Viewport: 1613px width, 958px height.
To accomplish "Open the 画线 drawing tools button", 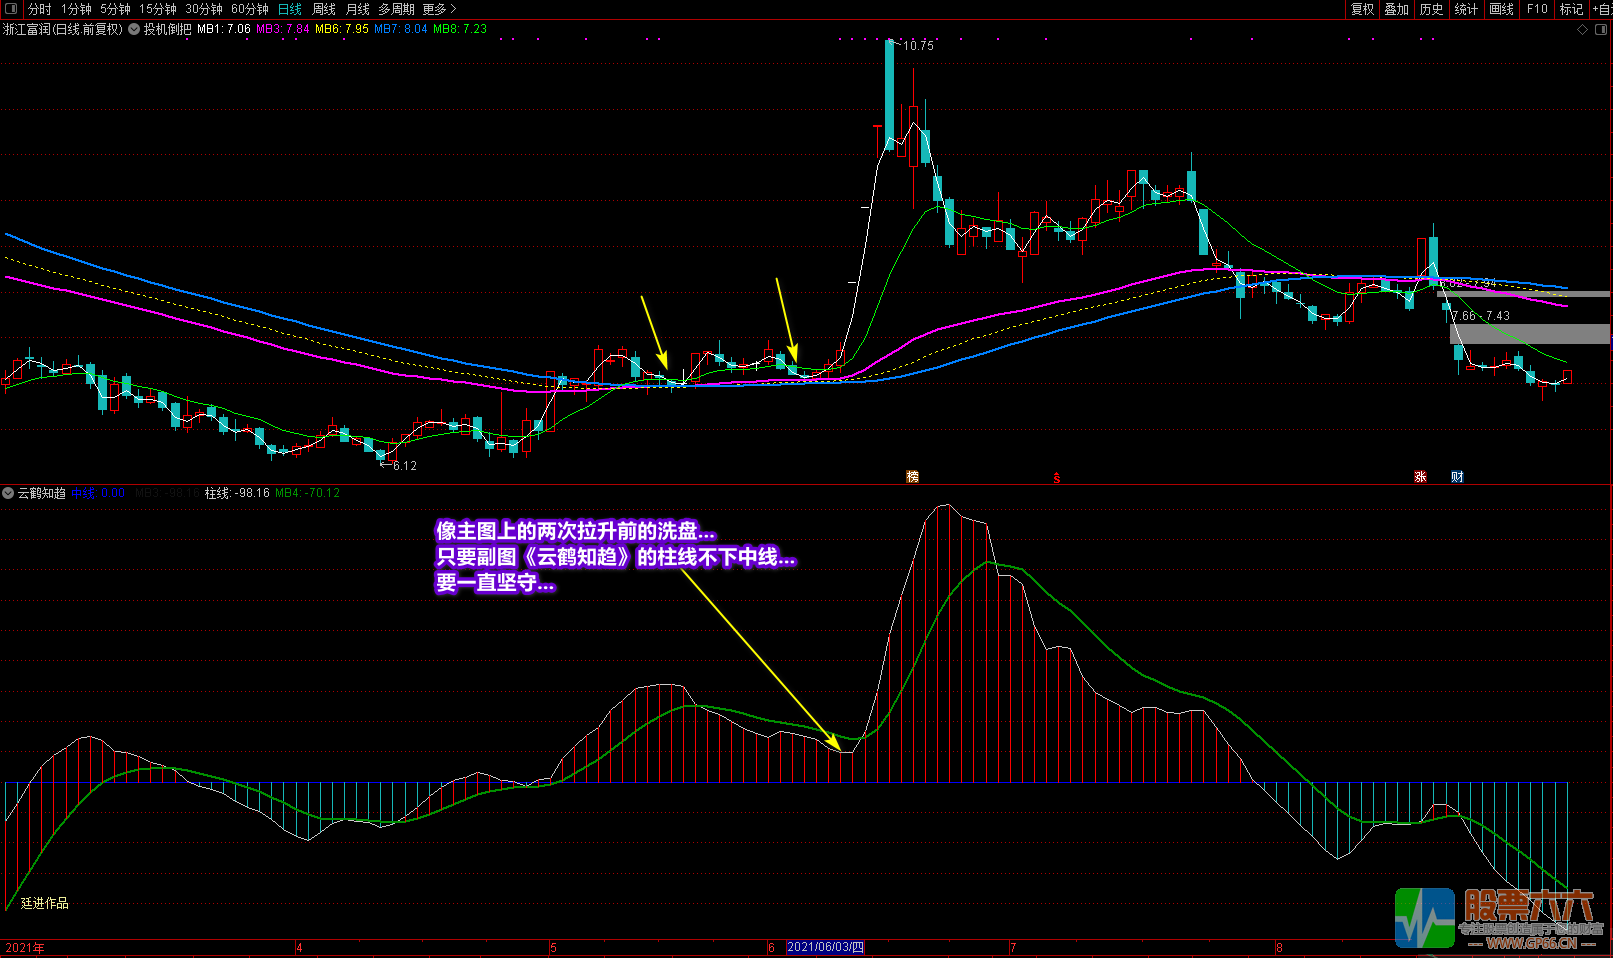I will pos(1501,9).
